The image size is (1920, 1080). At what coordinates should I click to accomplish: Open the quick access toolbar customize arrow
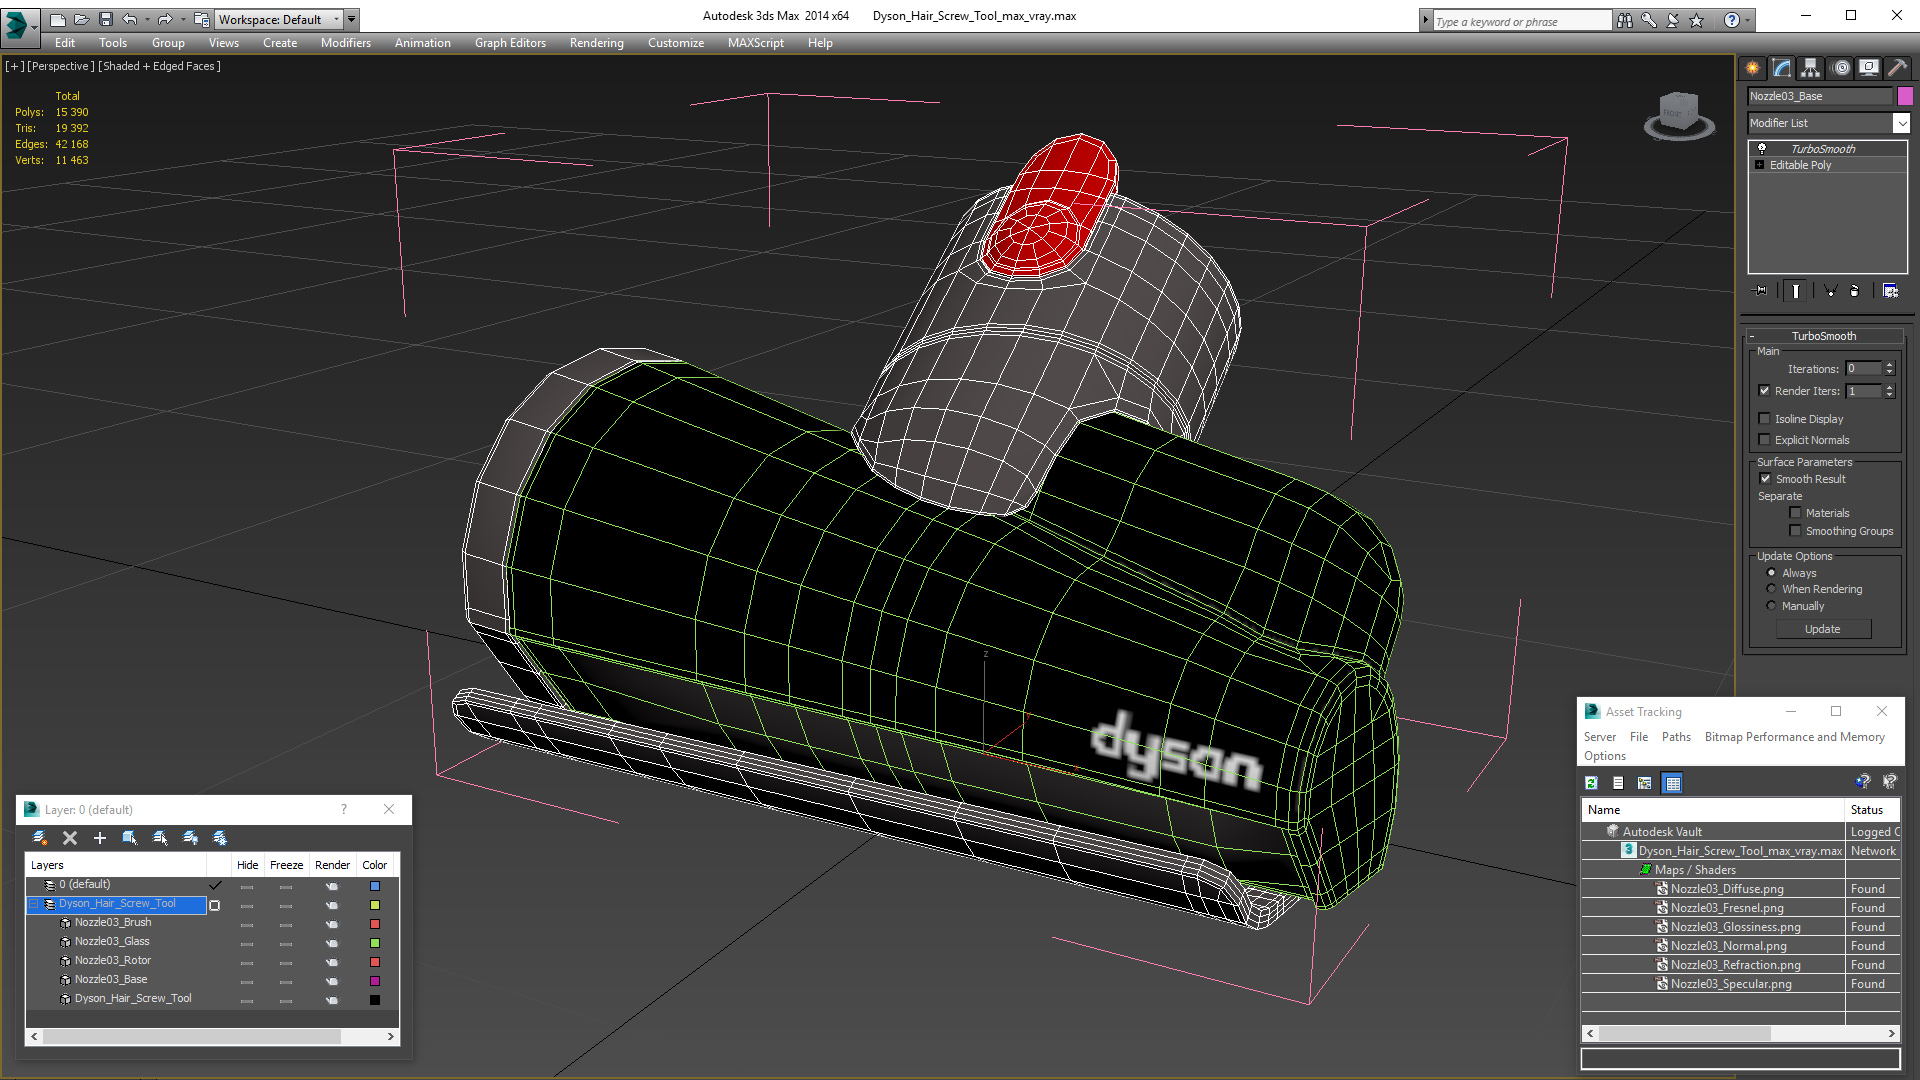coord(351,19)
